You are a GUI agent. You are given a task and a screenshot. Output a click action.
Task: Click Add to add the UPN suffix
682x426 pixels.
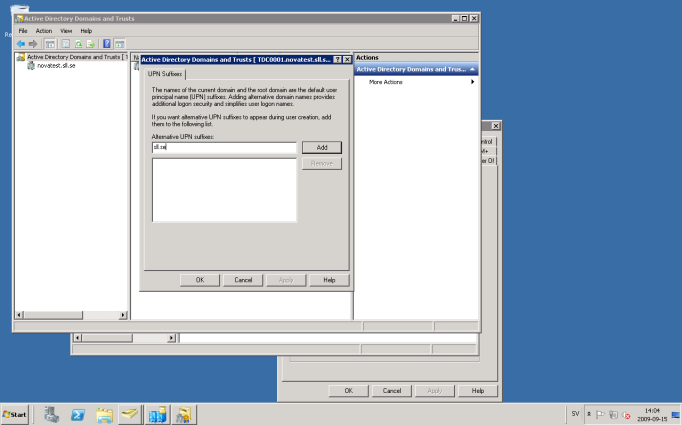click(322, 148)
